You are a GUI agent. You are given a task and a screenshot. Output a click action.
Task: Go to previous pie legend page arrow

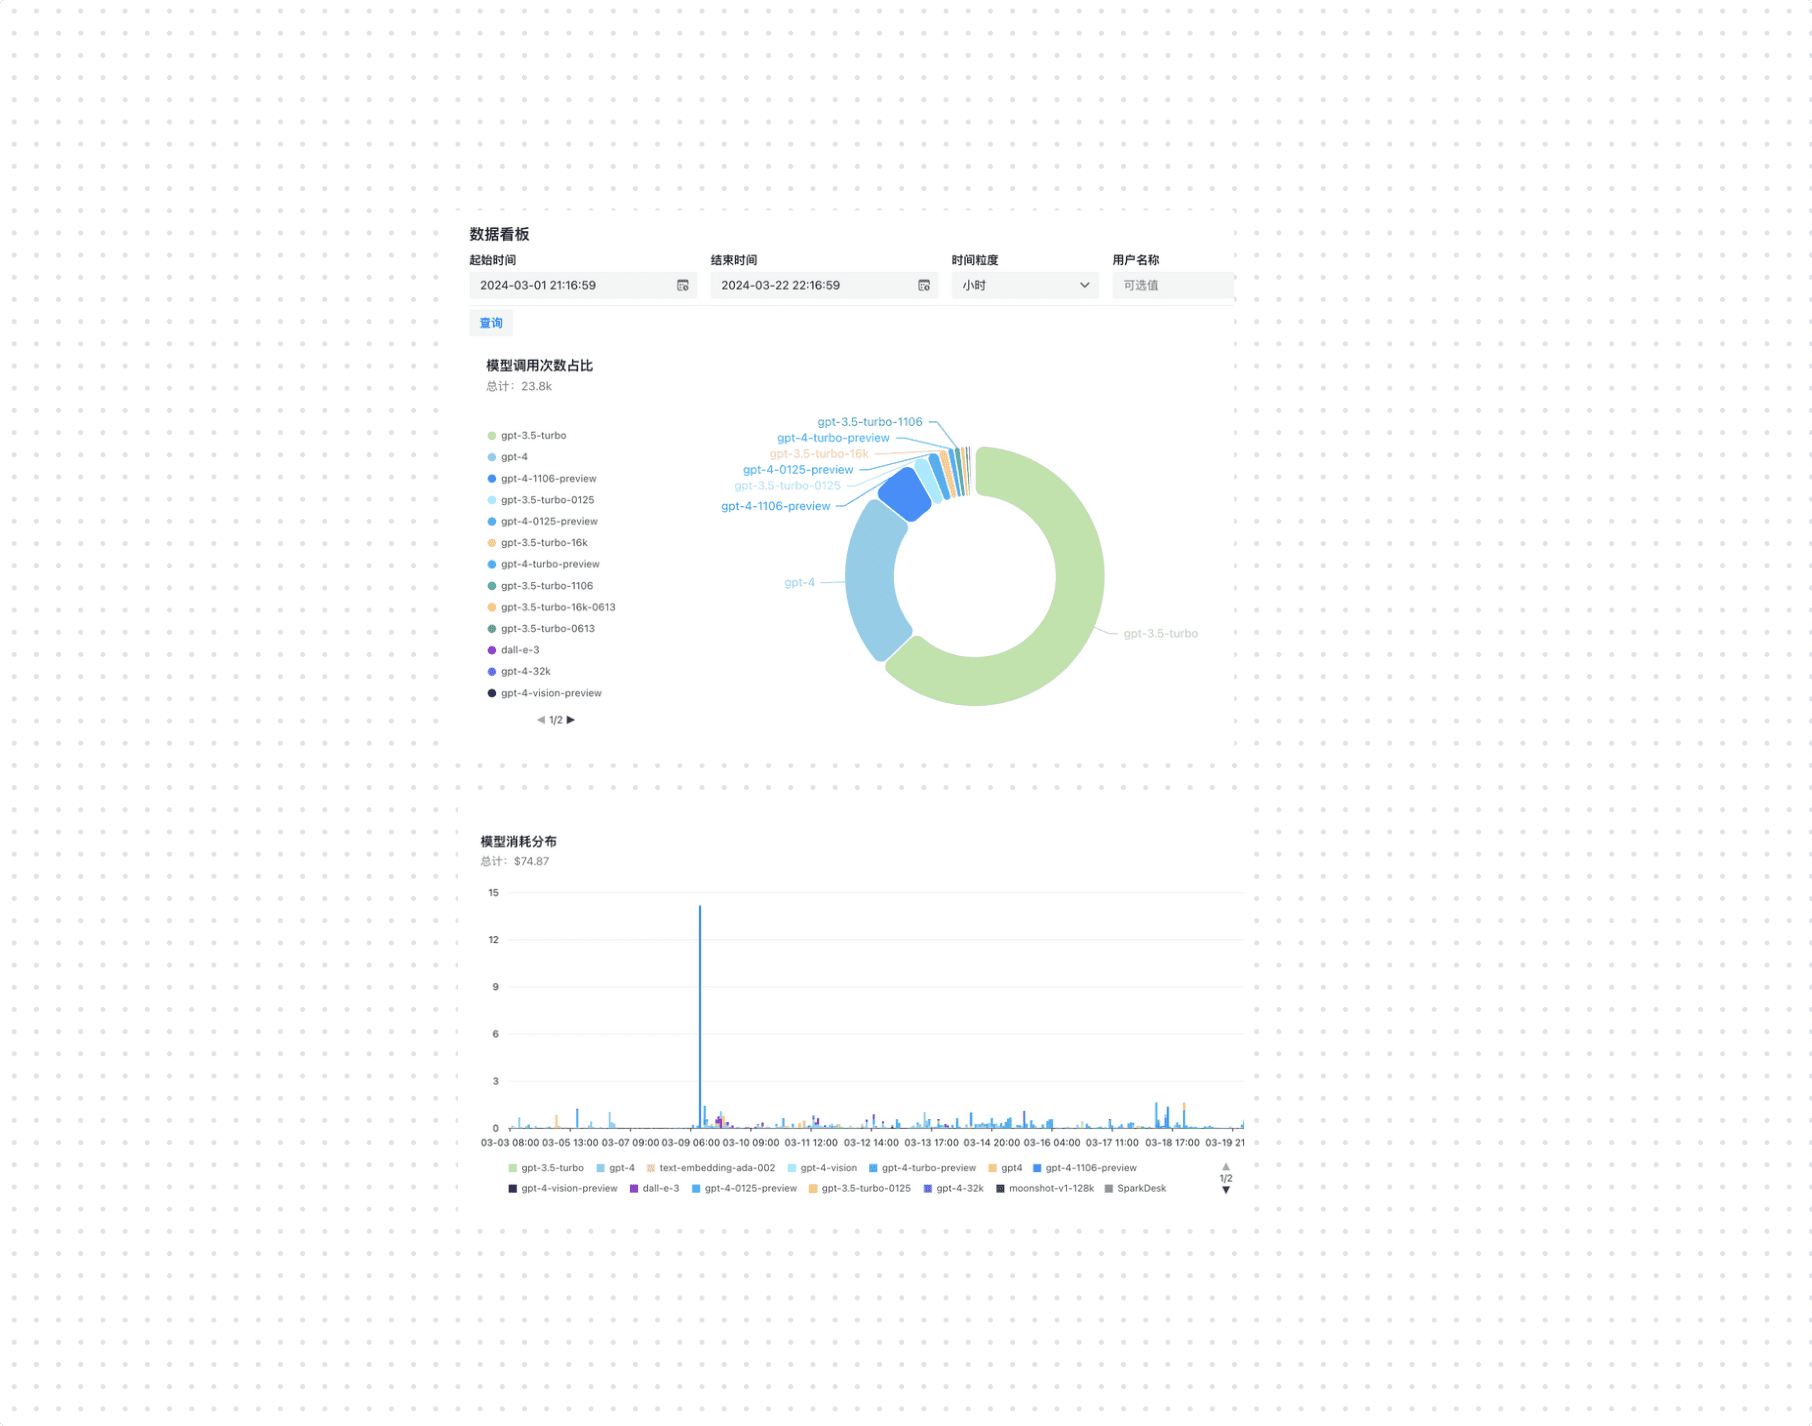click(541, 720)
